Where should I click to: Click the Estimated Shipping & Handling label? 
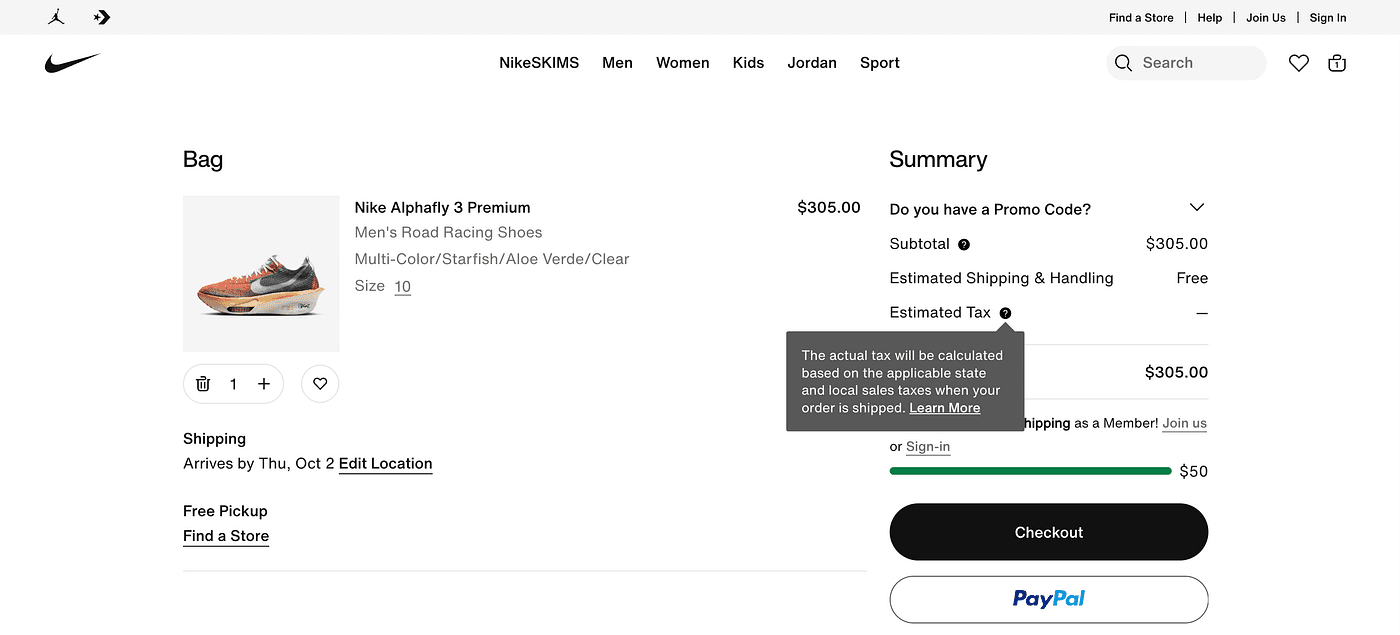tap(1002, 278)
